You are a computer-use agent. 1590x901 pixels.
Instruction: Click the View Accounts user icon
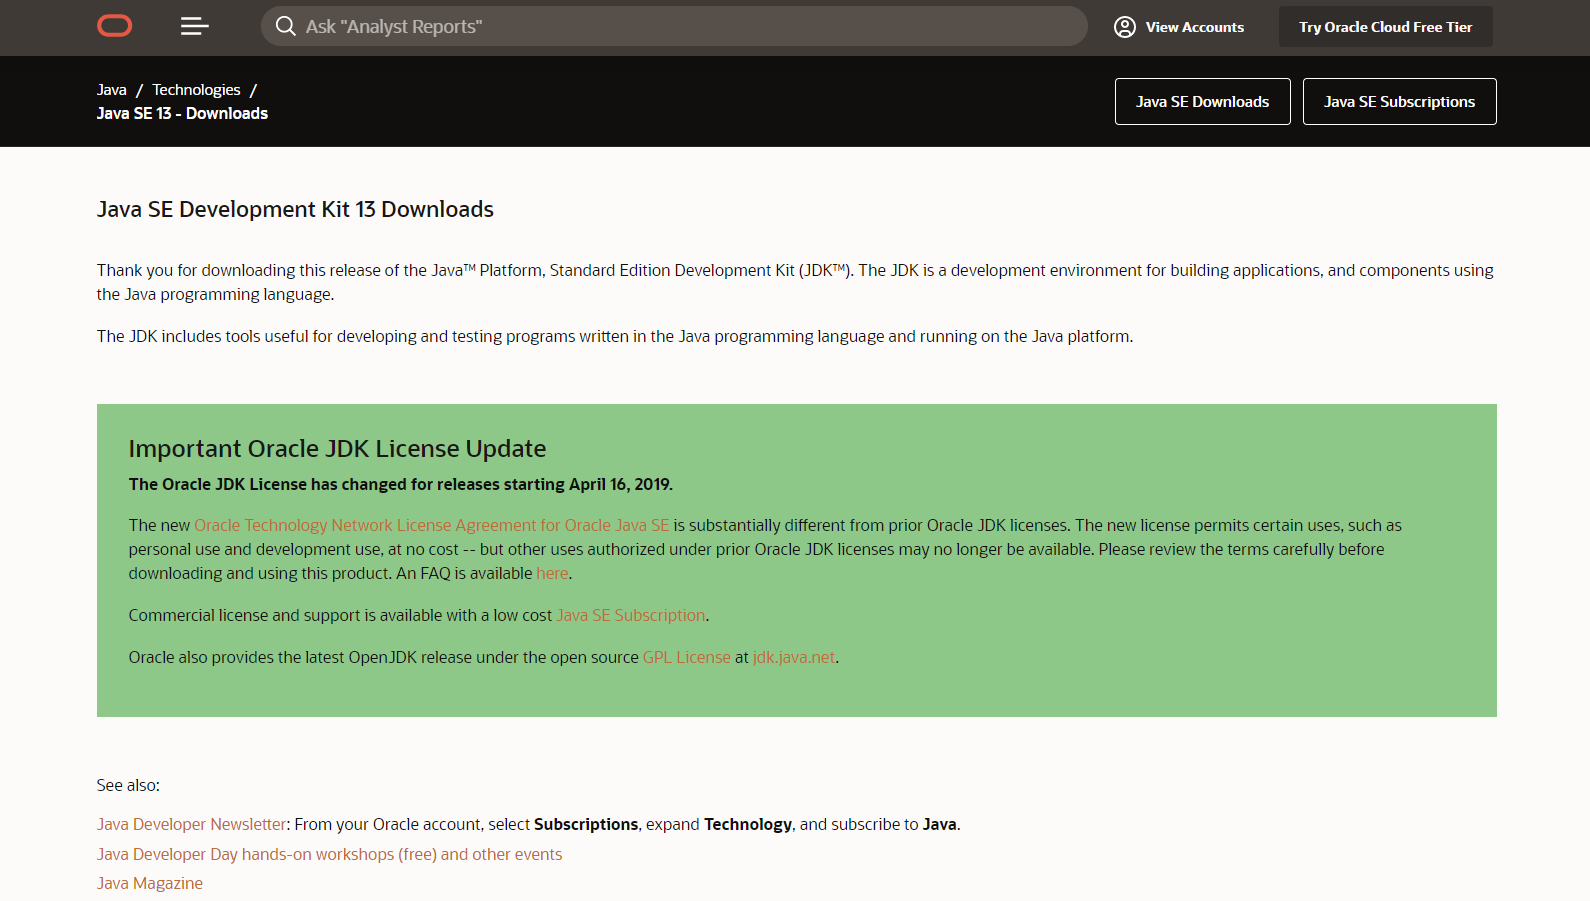click(x=1125, y=27)
